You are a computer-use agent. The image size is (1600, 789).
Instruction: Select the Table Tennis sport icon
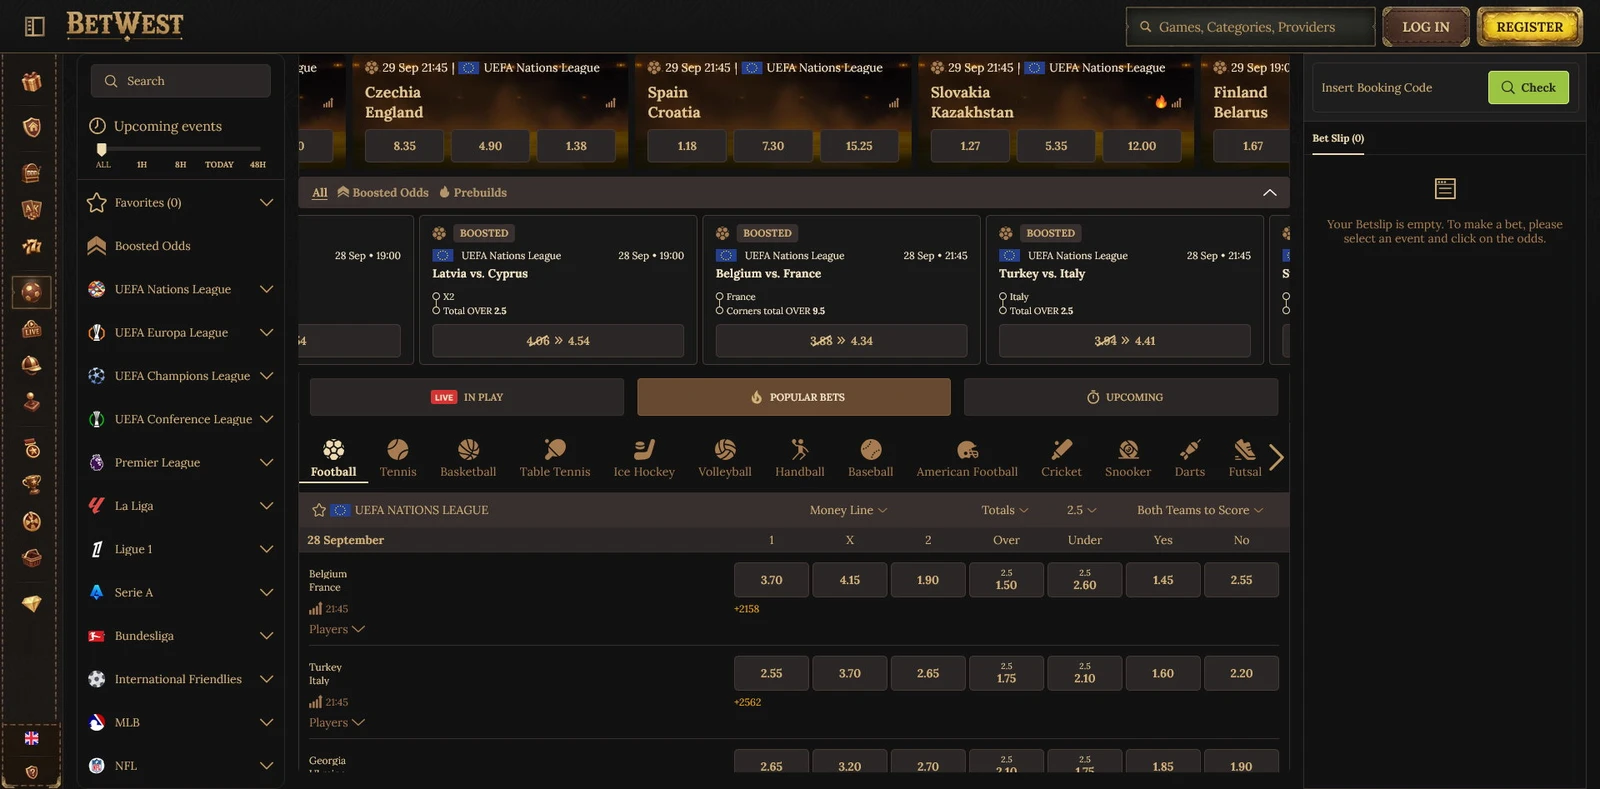tap(555, 458)
